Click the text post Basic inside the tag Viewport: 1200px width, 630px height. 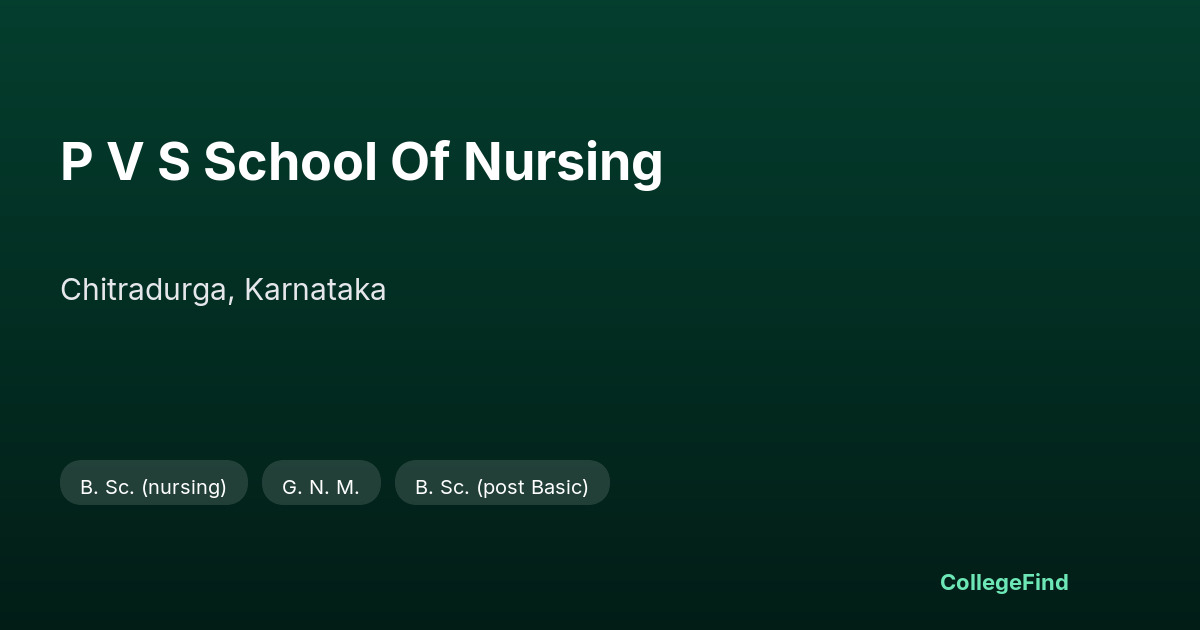[532, 488]
